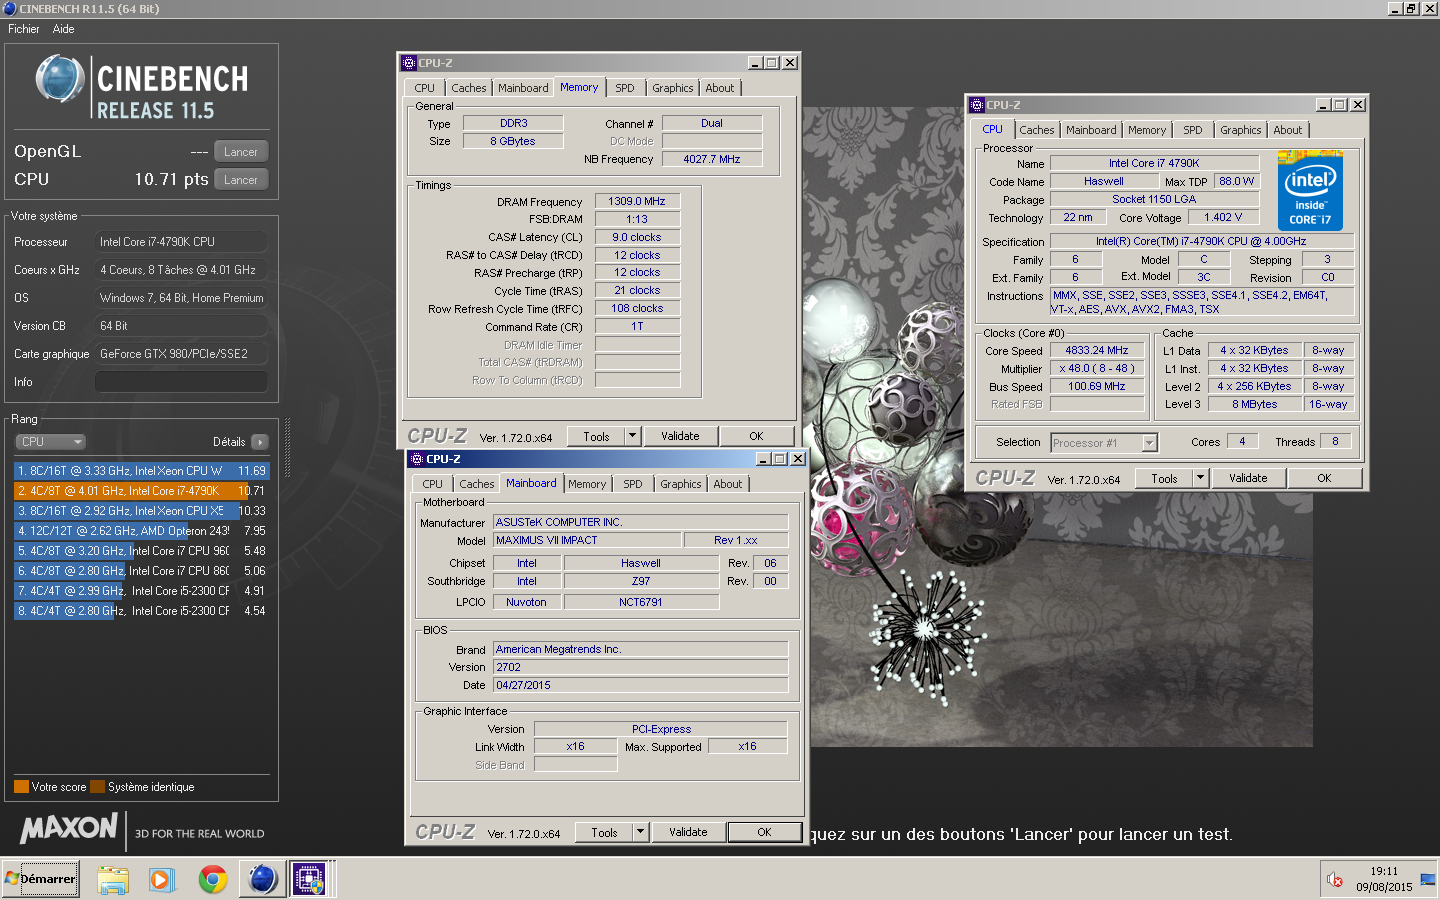1440x900 pixels.
Task: Click the DRAM Frequency 1309.0 MHz value
Action: tap(637, 201)
